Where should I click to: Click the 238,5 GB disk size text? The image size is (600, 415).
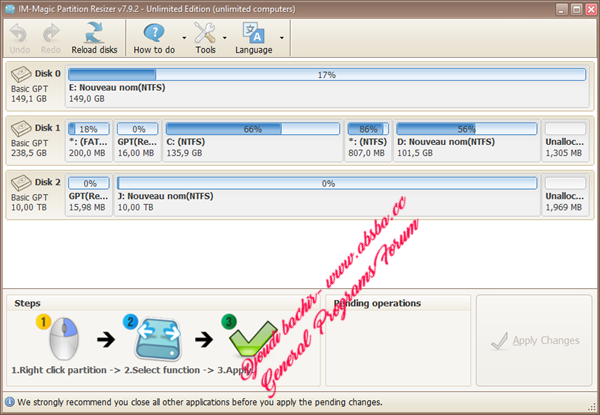click(29, 153)
